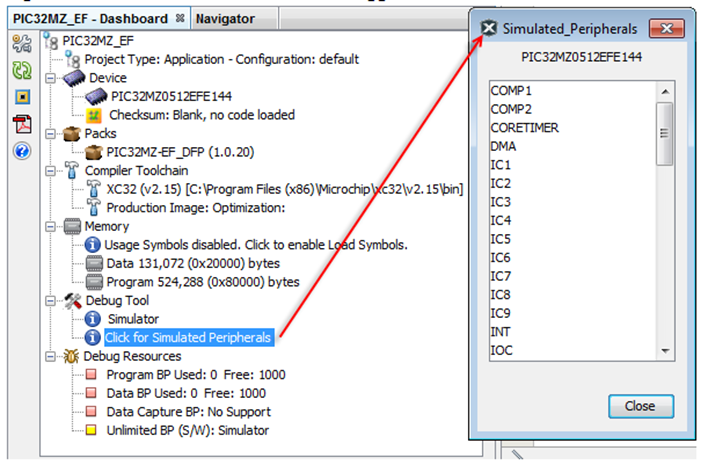
Task: Click the Simulated_Peripherals dialog title icon
Action: click(489, 28)
